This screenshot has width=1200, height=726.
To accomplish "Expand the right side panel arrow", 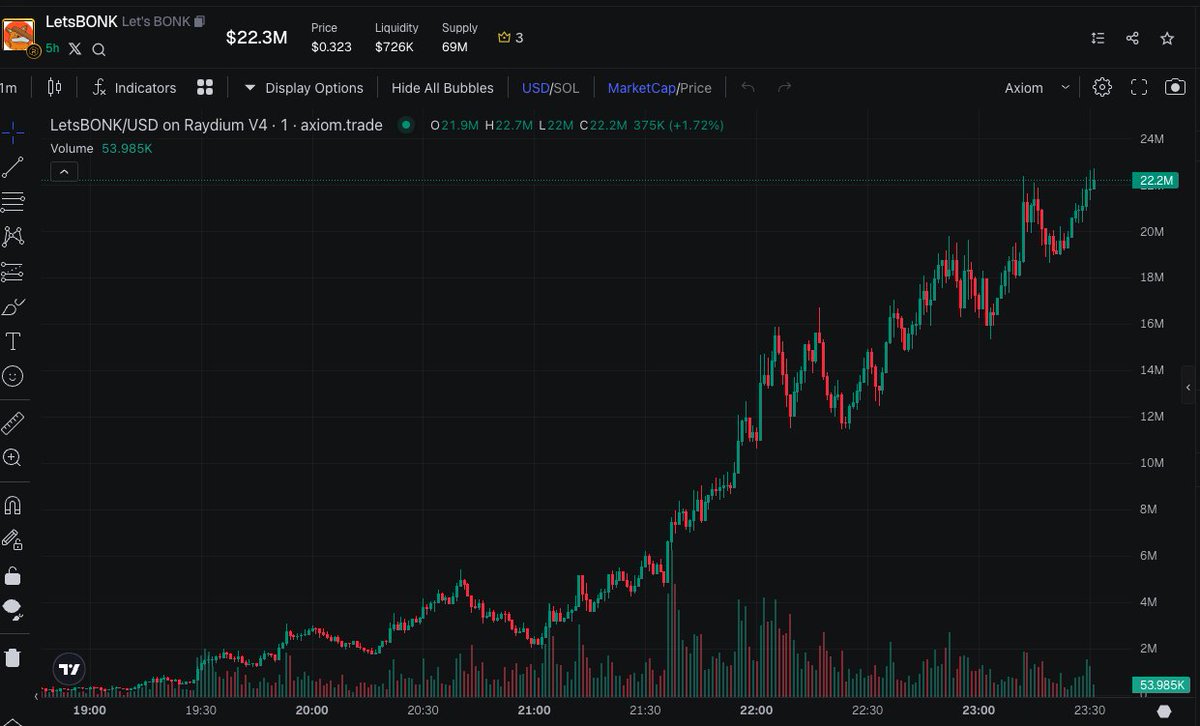I will pos(1189,387).
